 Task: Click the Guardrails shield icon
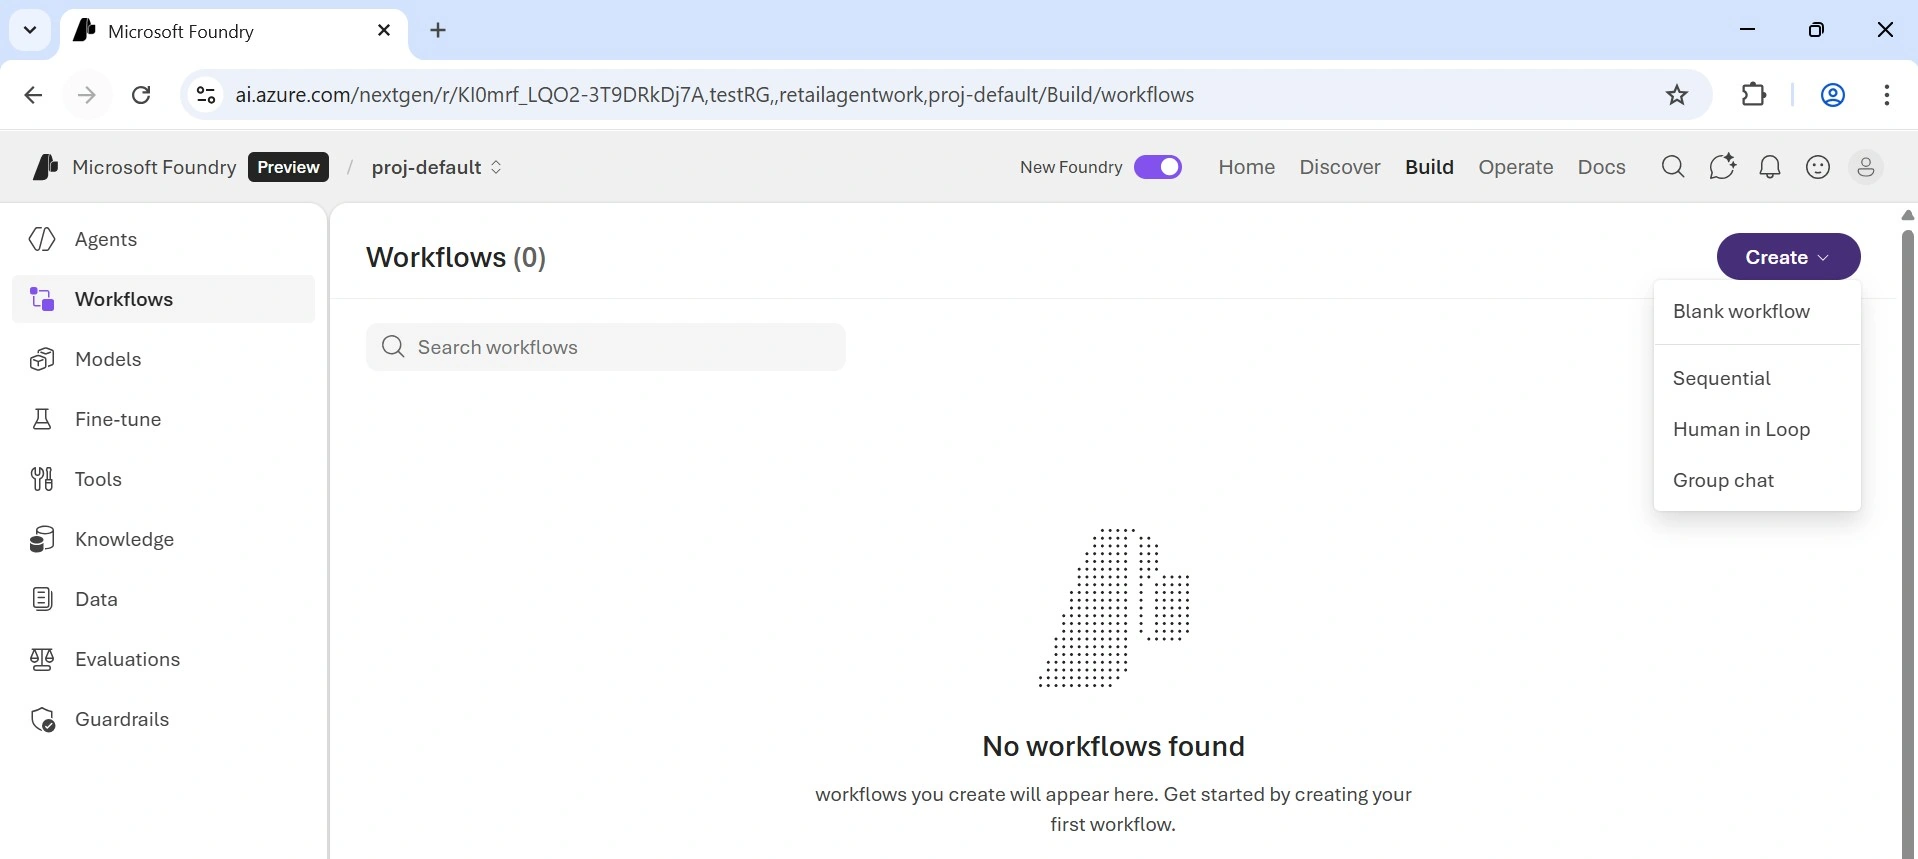tap(42, 719)
